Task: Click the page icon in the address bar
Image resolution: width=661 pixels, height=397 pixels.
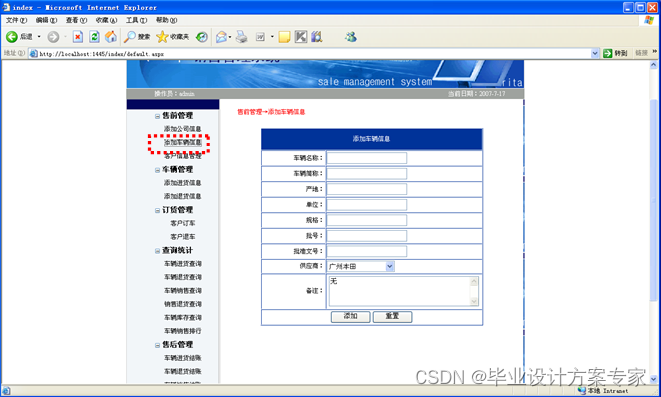Action: coord(33,54)
